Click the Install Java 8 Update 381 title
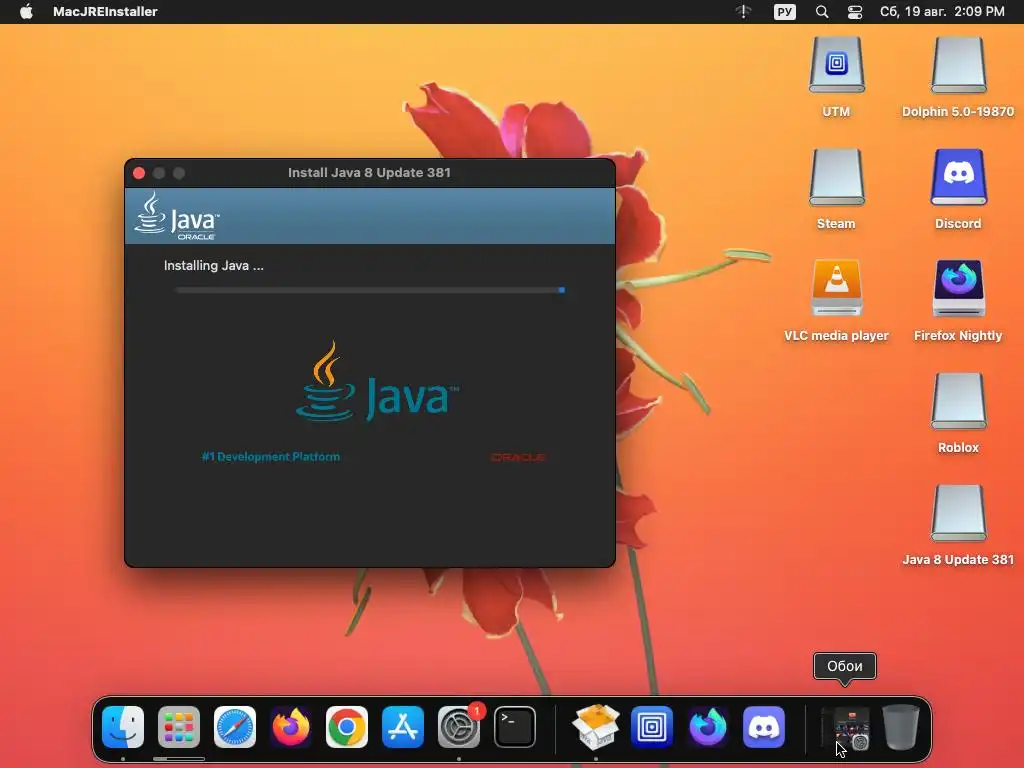The width and height of the screenshot is (1024, 768). [370, 172]
